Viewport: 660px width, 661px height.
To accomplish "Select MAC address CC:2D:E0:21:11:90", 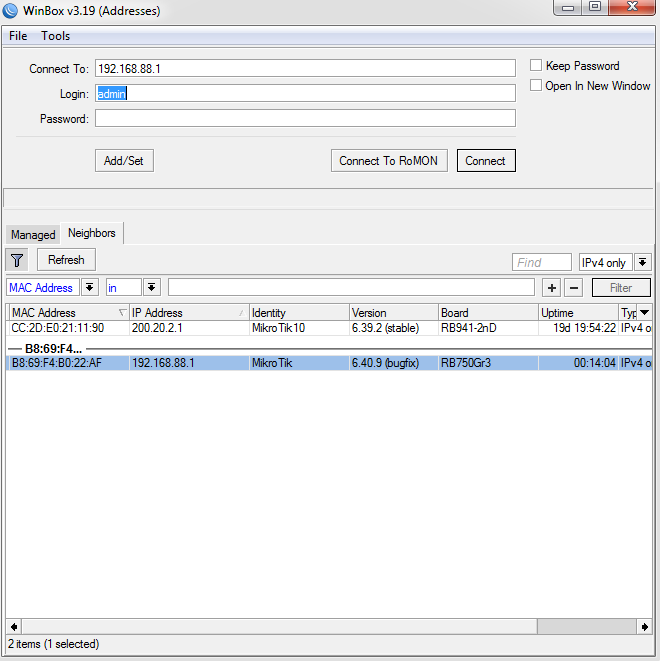I will [58, 328].
